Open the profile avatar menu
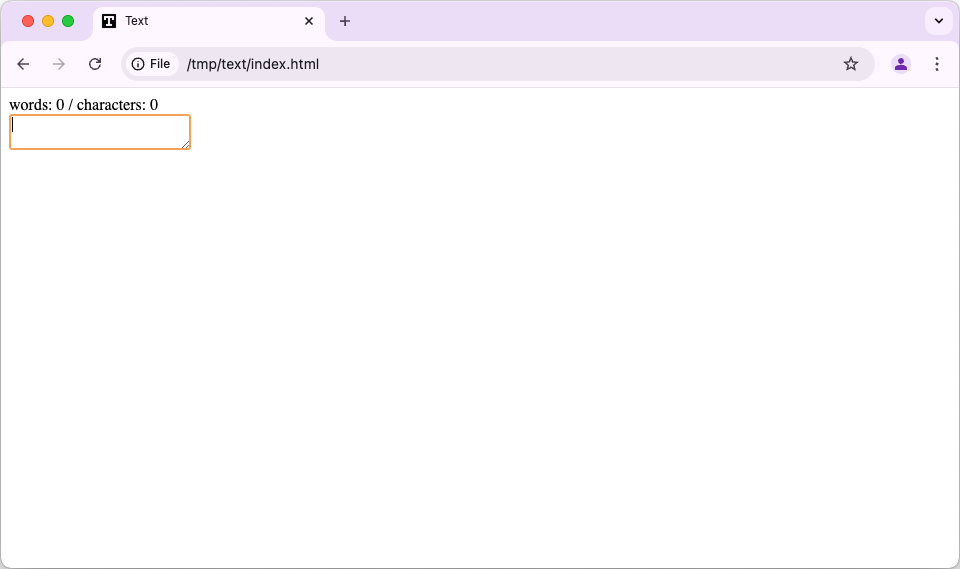 click(901, 64)
